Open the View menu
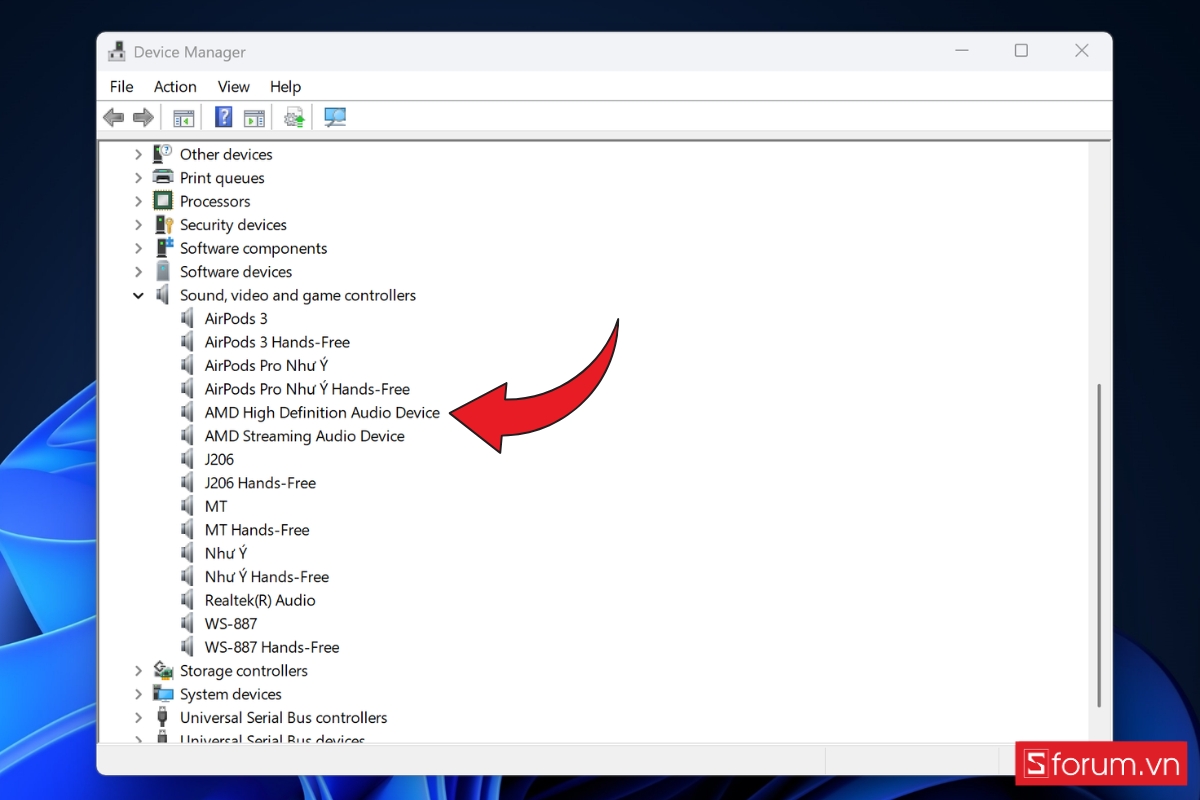 [233, 87]
